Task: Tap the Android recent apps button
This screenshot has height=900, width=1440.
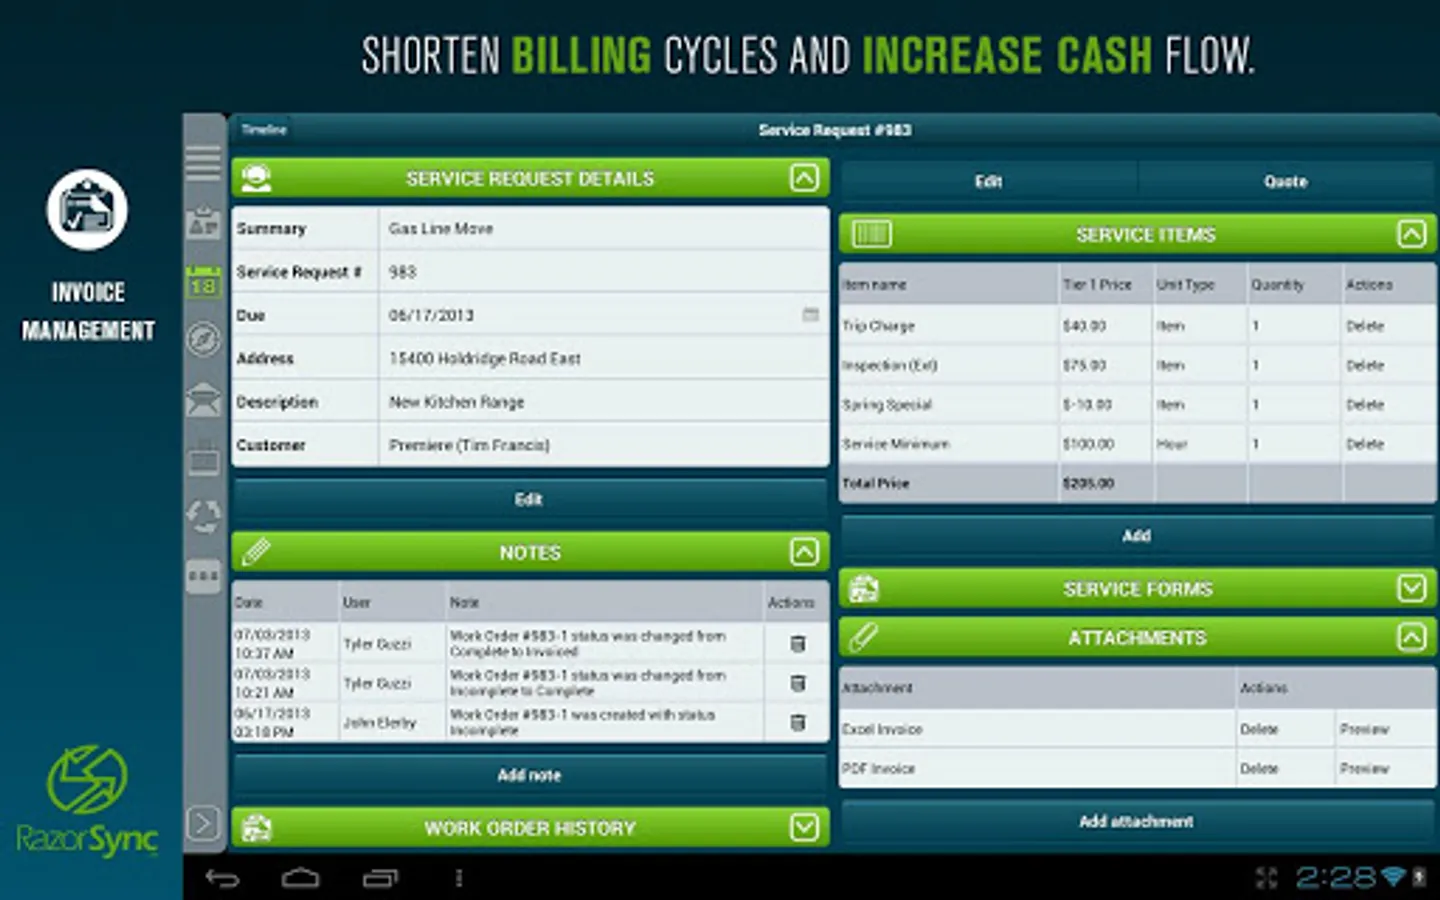Action: 380,878
